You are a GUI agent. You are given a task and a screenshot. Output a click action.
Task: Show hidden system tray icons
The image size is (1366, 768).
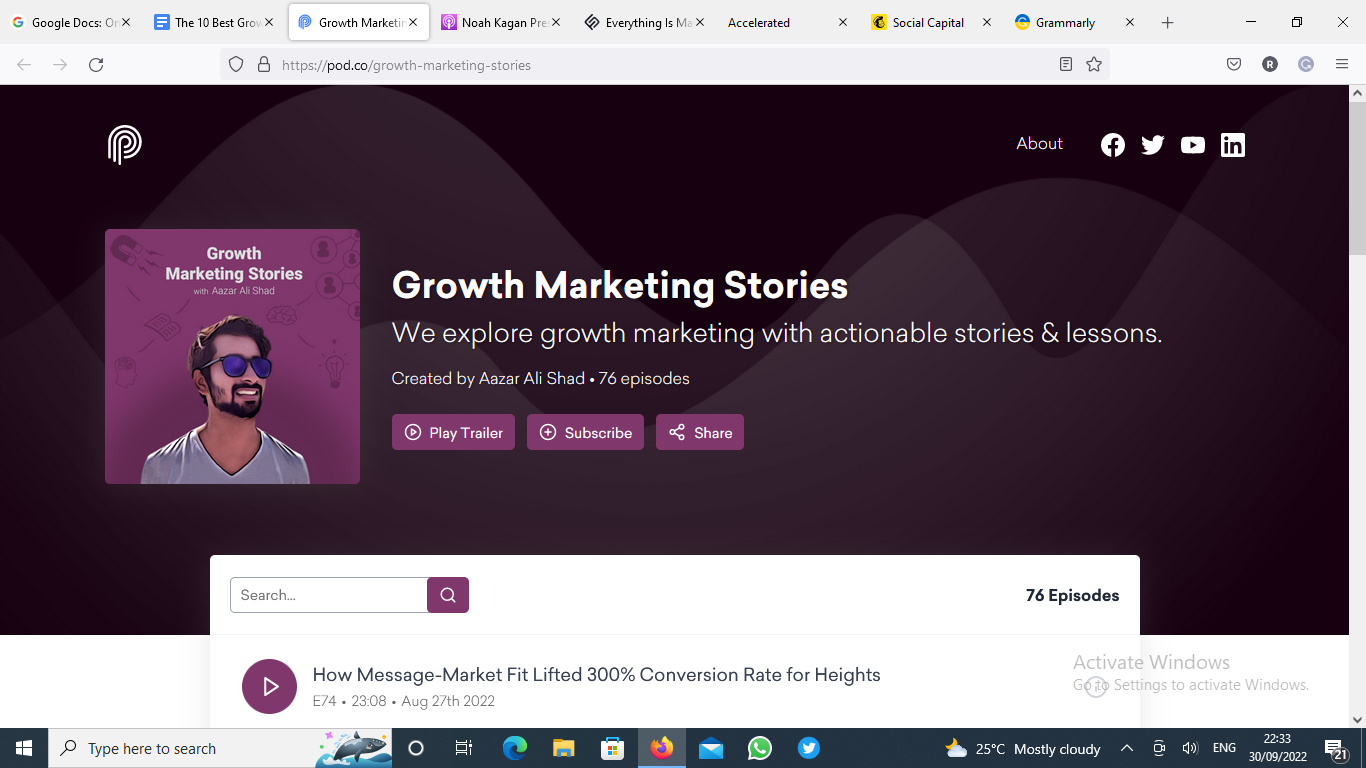tap(1127, 748)
